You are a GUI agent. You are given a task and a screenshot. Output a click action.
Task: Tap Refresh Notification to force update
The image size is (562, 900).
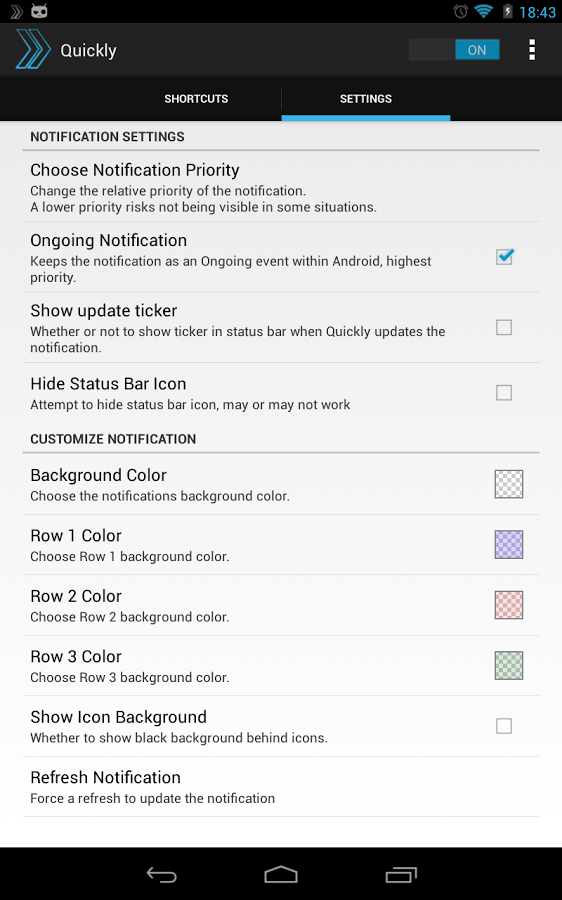[x=281, y=787]
